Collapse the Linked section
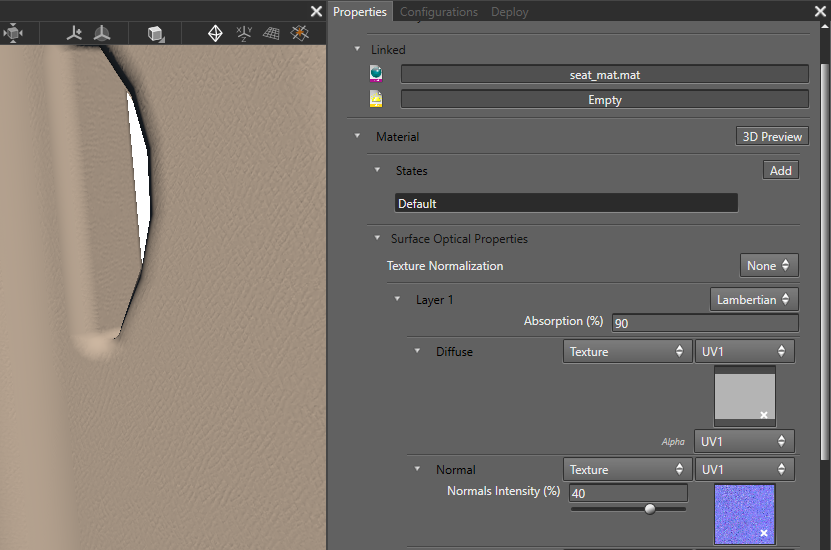 pos(357,49)
